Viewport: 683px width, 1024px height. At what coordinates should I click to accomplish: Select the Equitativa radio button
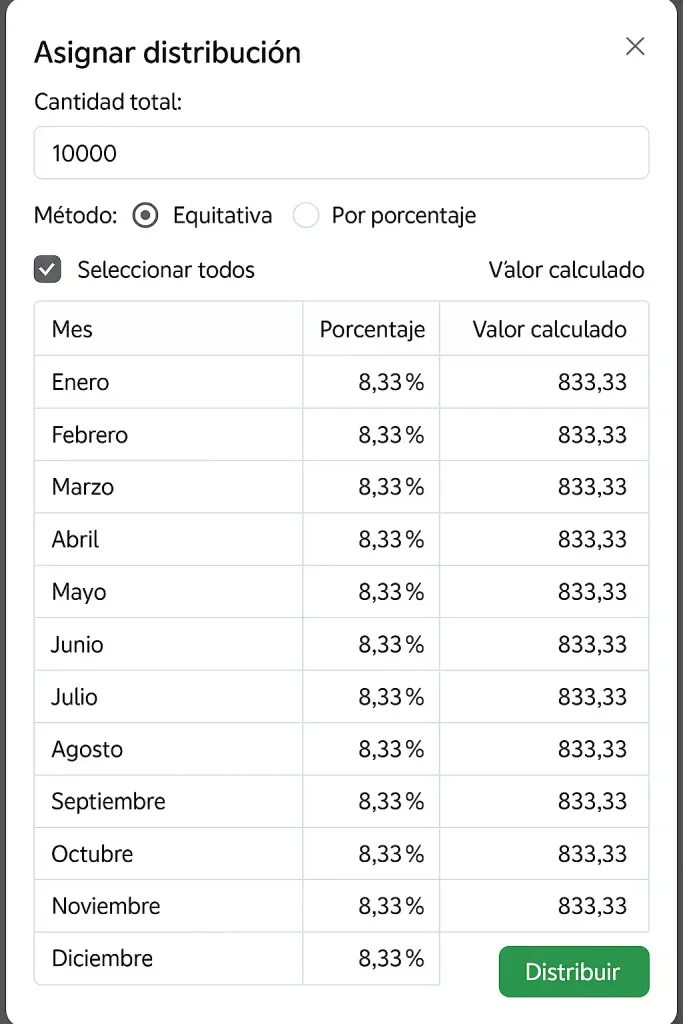(146, 215)
